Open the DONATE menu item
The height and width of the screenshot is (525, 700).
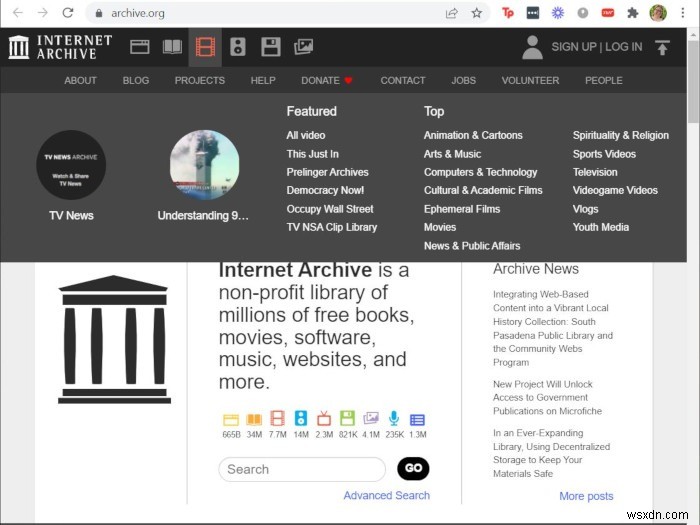pyautogui.click(x=327, y=80)
